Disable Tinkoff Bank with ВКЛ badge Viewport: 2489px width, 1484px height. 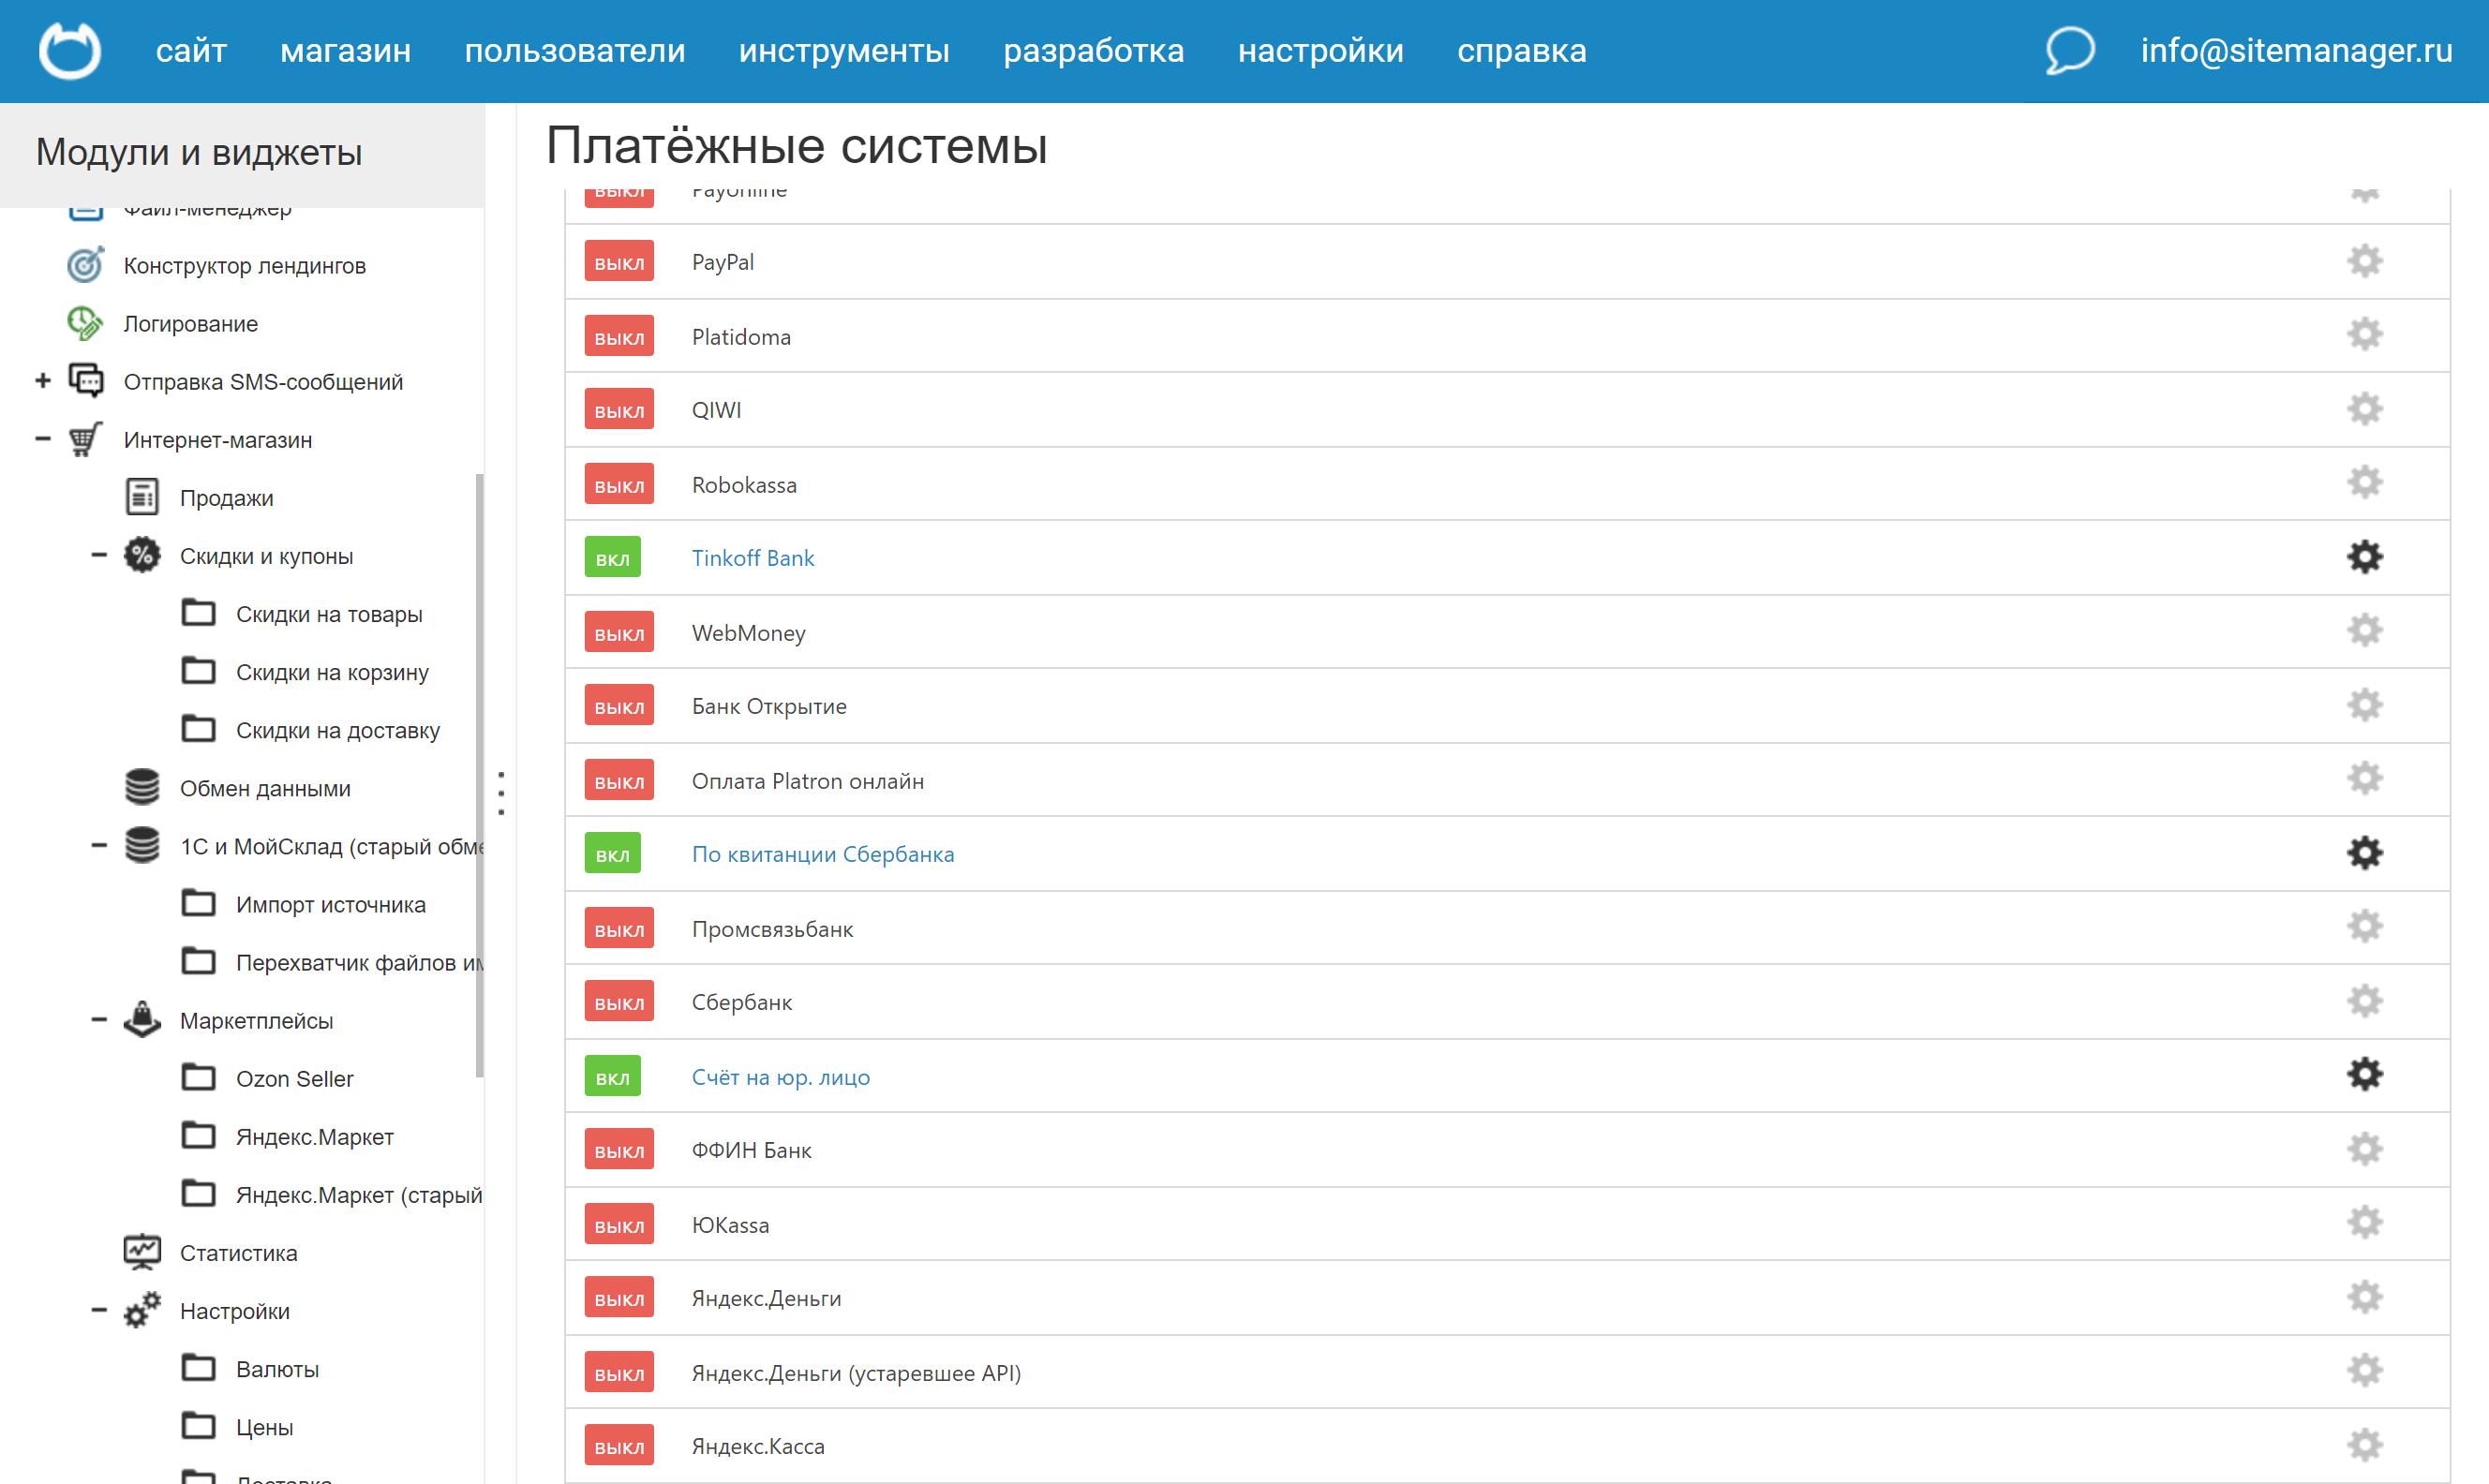pyautogui.click(x=612, y=558)
